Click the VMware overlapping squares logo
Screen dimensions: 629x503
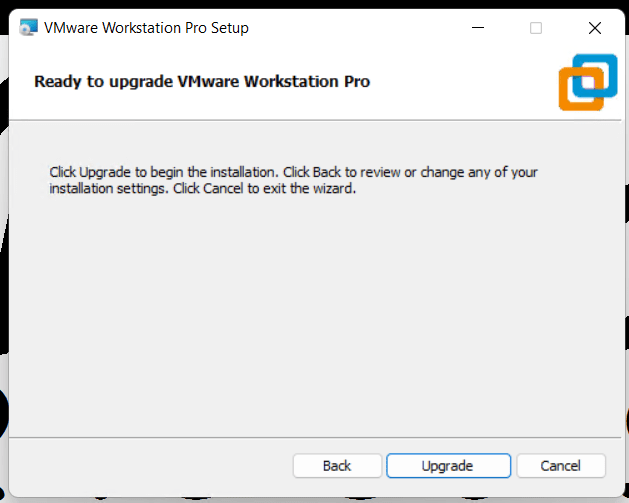(x=587, y=83)
